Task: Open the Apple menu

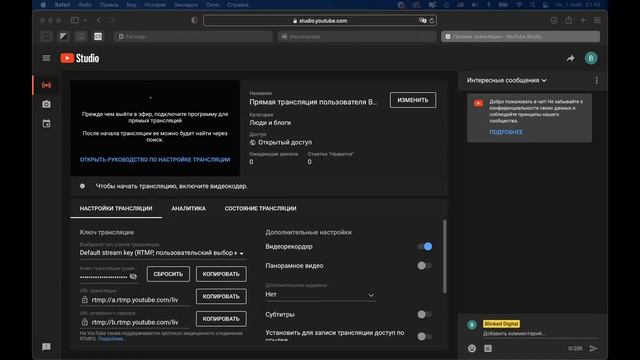Action: pos(43,5)
